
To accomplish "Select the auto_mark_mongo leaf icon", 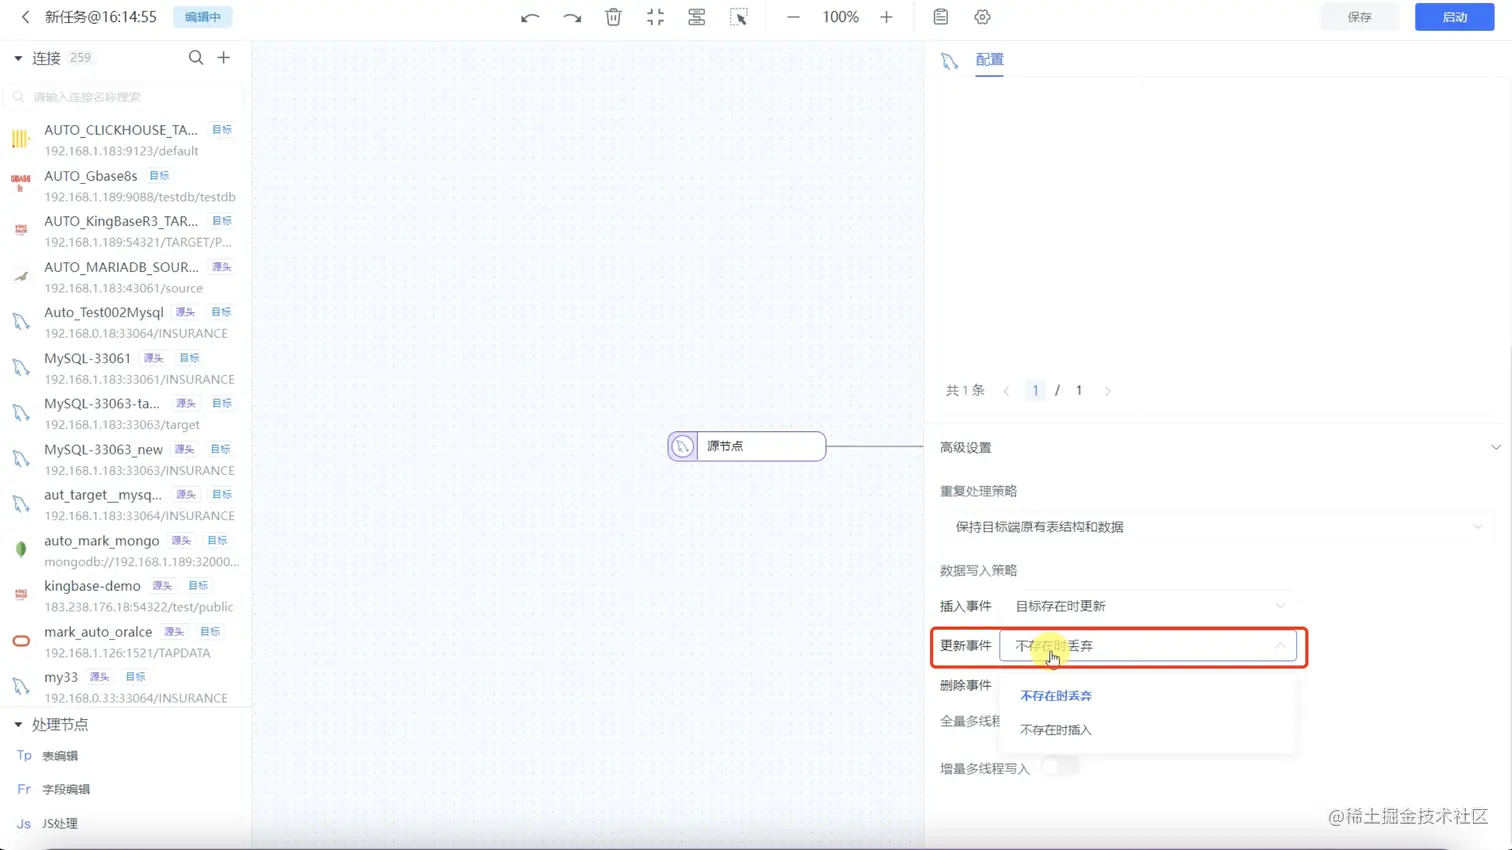I will (x=21, y=549).
